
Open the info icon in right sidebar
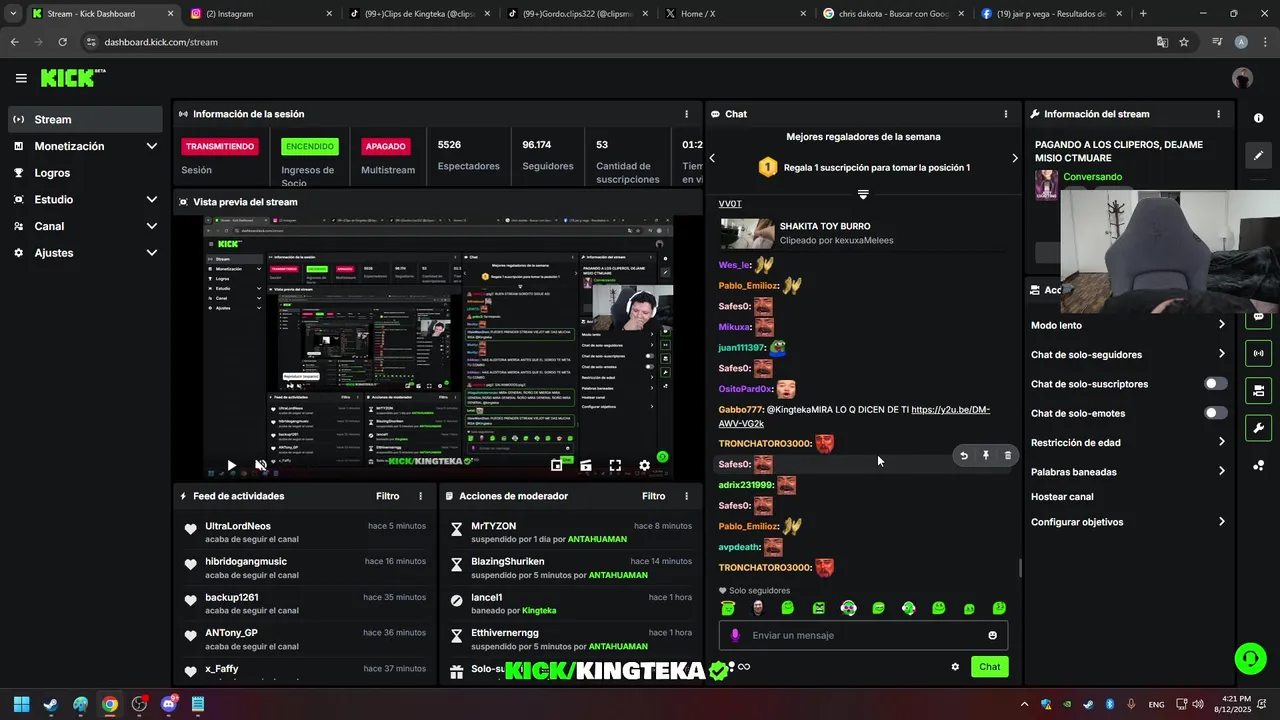tap(1258, 118)
